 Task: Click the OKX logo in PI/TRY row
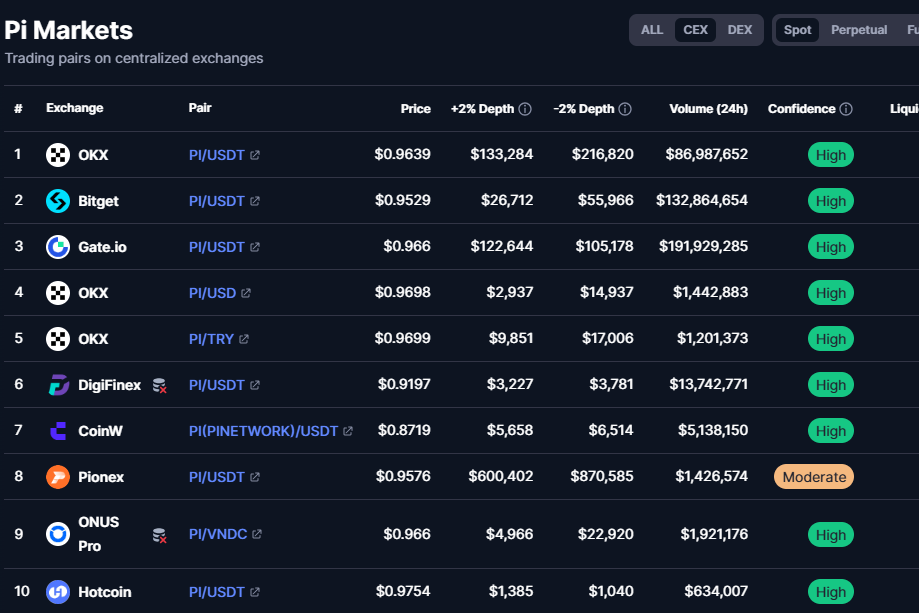point(58,339)
